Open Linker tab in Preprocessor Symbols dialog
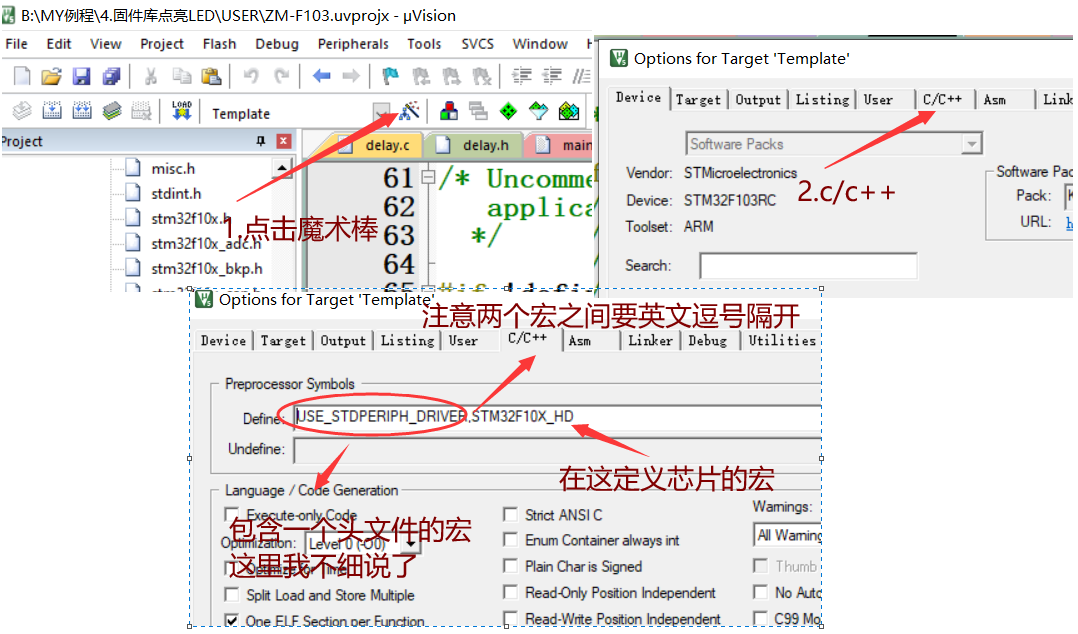Image resolution: width=1078 pixels, height=634 pixels. click(650, 340)
